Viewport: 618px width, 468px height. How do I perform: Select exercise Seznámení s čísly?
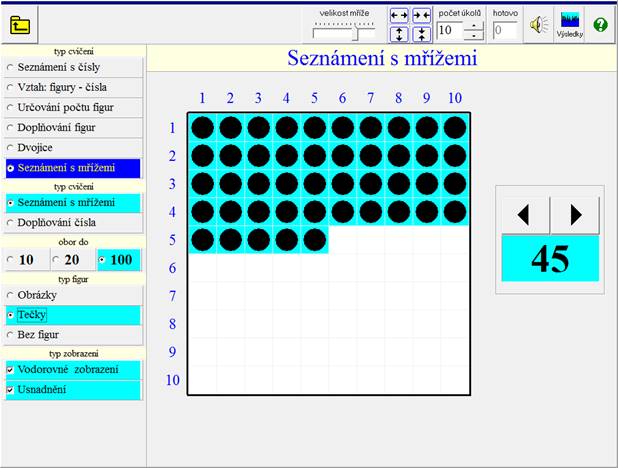(73, 67)
